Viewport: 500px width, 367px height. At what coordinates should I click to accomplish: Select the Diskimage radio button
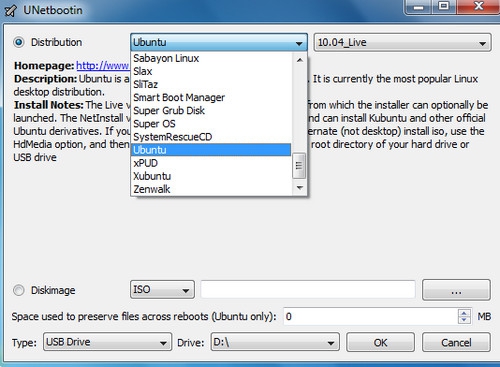click(x=19, y=290)
